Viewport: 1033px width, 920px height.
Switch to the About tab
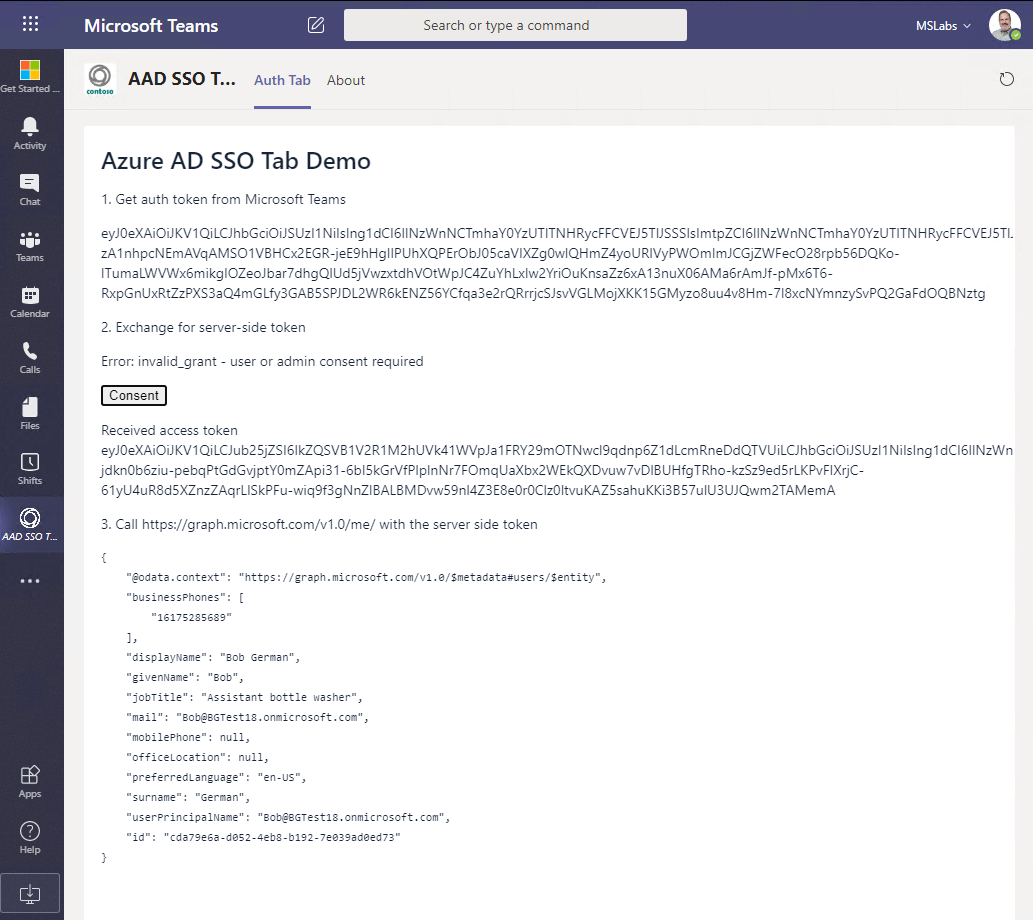pos(346,80)
